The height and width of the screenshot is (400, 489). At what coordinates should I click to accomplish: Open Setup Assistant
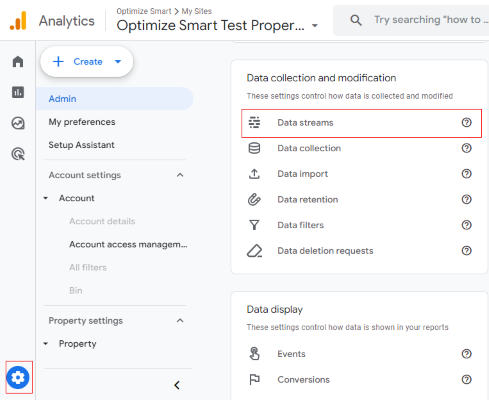tap(81, 145)
